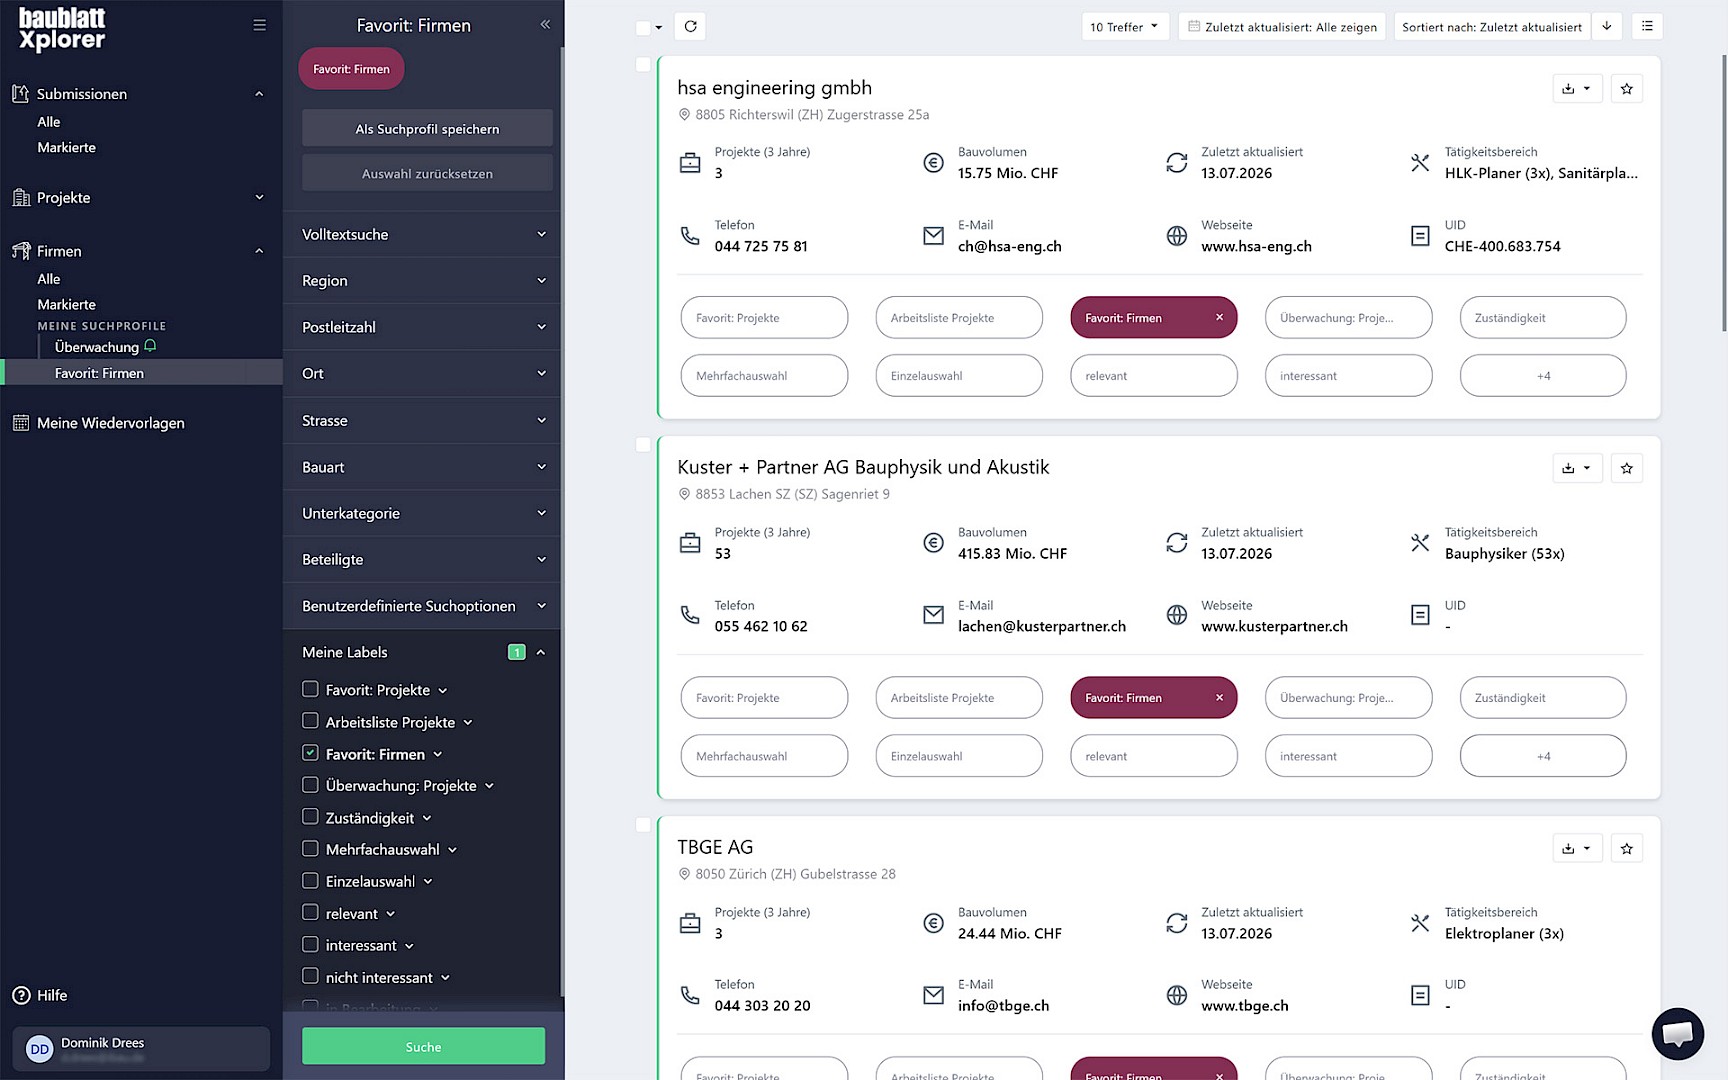Image resolution: width=1728 pixels, height=1080 pixels.
Task: Uncheck the Favorit: Firmen label filter
Action: point(310,753)
